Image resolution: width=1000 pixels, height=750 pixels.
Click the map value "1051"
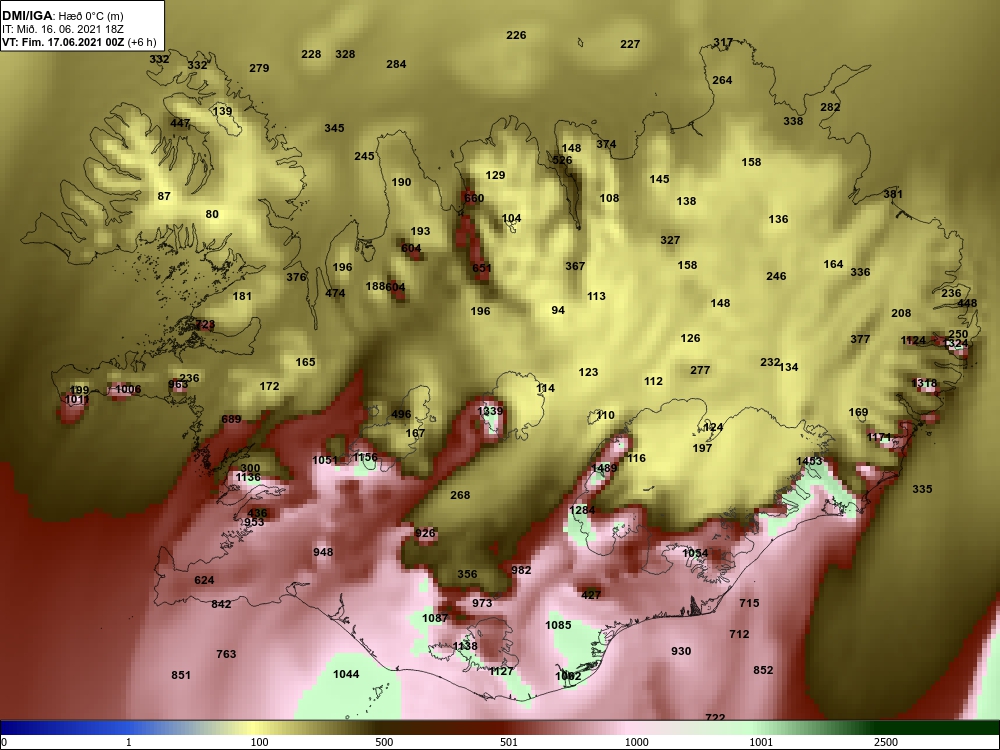click(325, 460)
